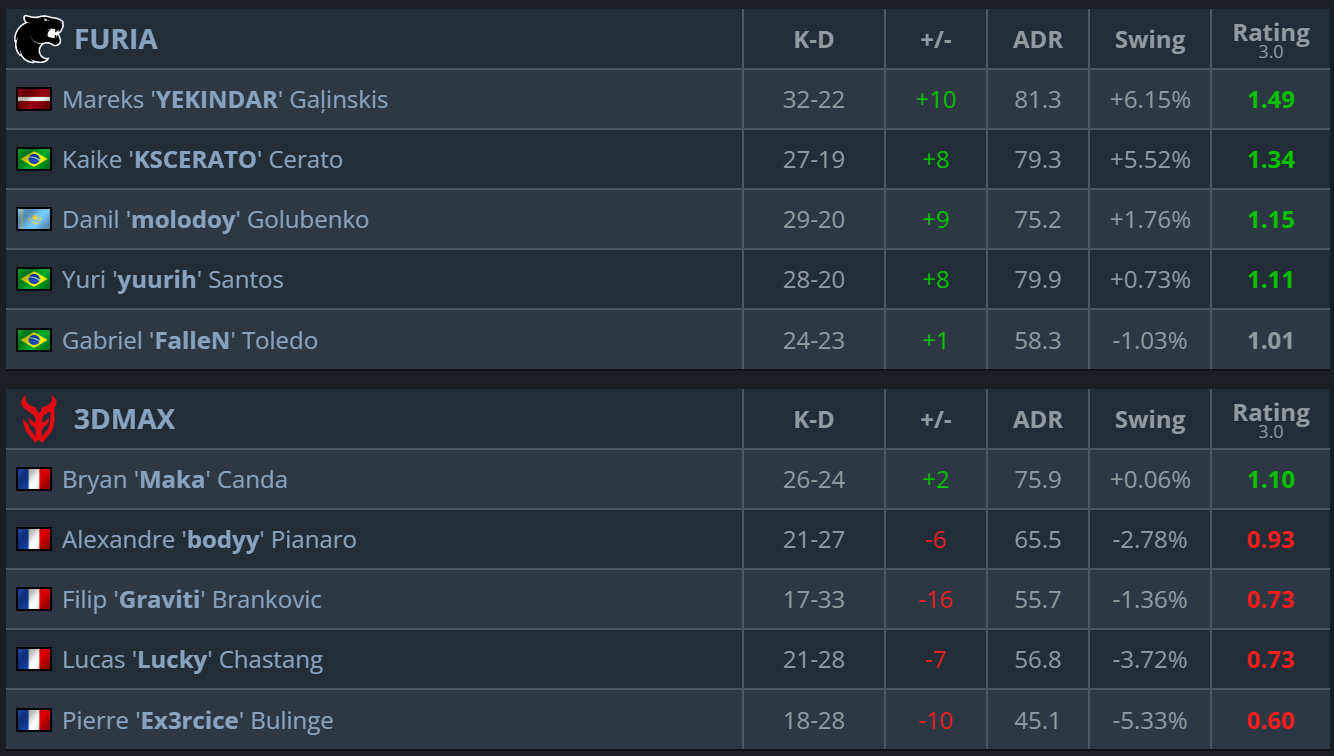Click the 3DMAX red devil logo
Viewport: 1334px width, 756px height.
click(39, 420)
